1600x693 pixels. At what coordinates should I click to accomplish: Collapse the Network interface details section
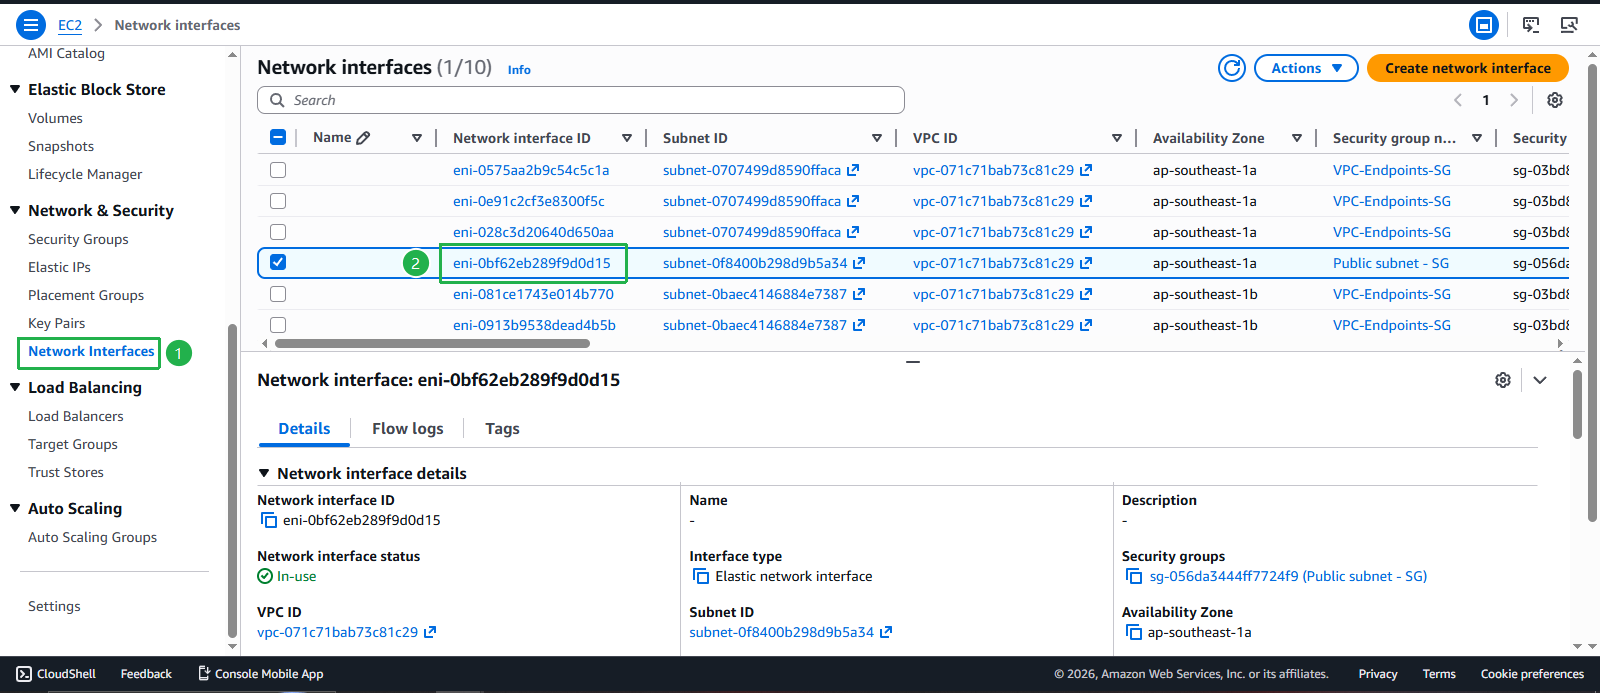tap(264, 473)
